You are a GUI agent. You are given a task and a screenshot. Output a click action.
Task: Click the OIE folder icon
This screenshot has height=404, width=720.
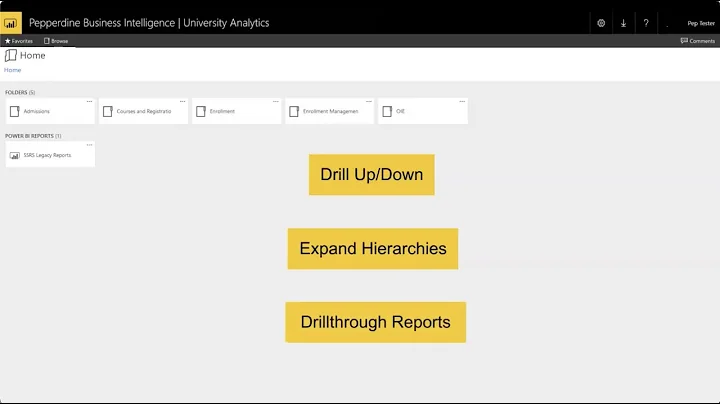click(x=388, y=112)
